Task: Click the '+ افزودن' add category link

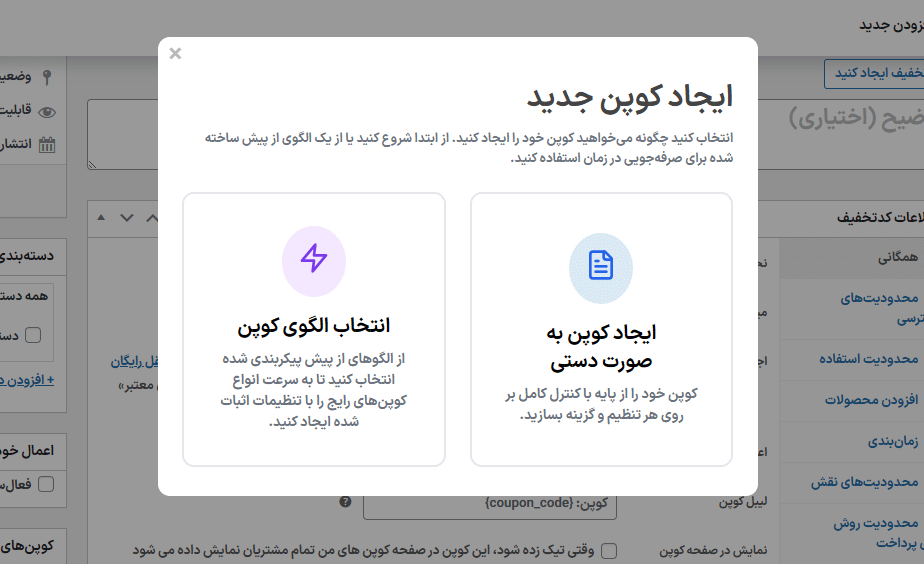Action: [x=27, y=380]
